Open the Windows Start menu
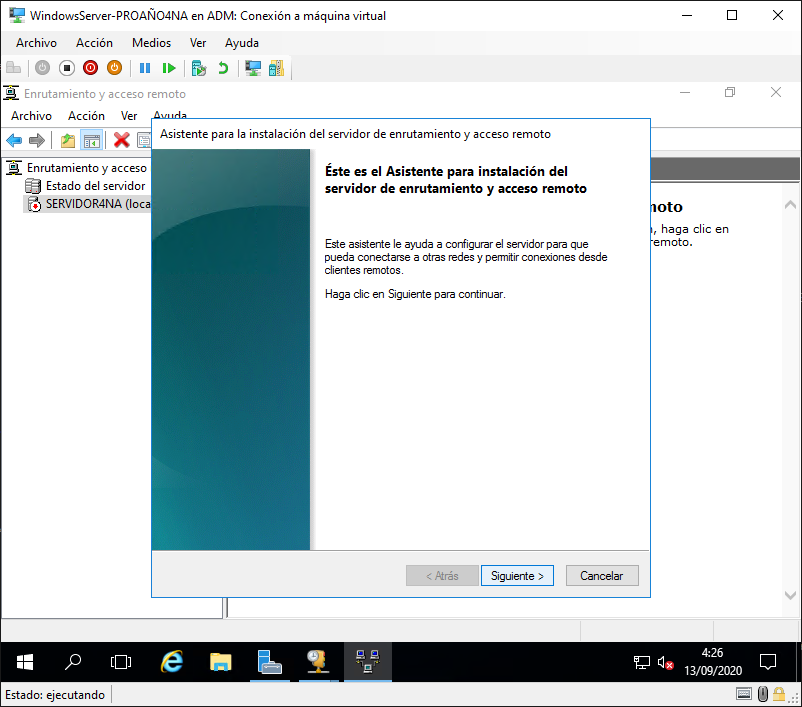 pyautogui.click(x=25, y=662)
